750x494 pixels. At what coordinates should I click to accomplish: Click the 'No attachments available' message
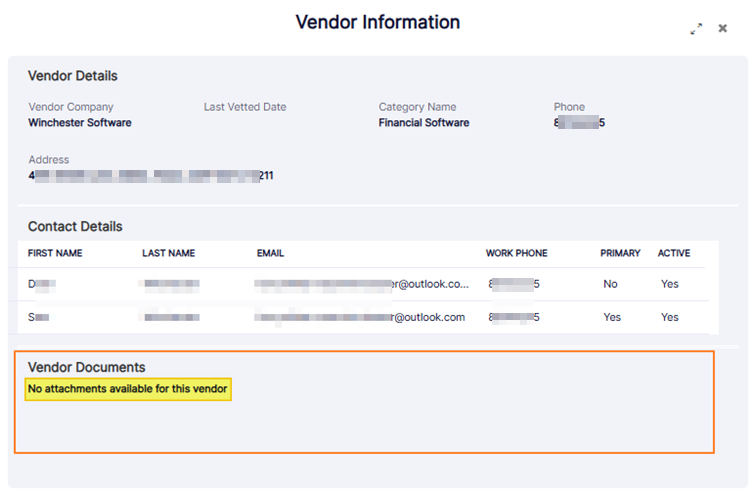pyautogui.click(x=128, y=389)
